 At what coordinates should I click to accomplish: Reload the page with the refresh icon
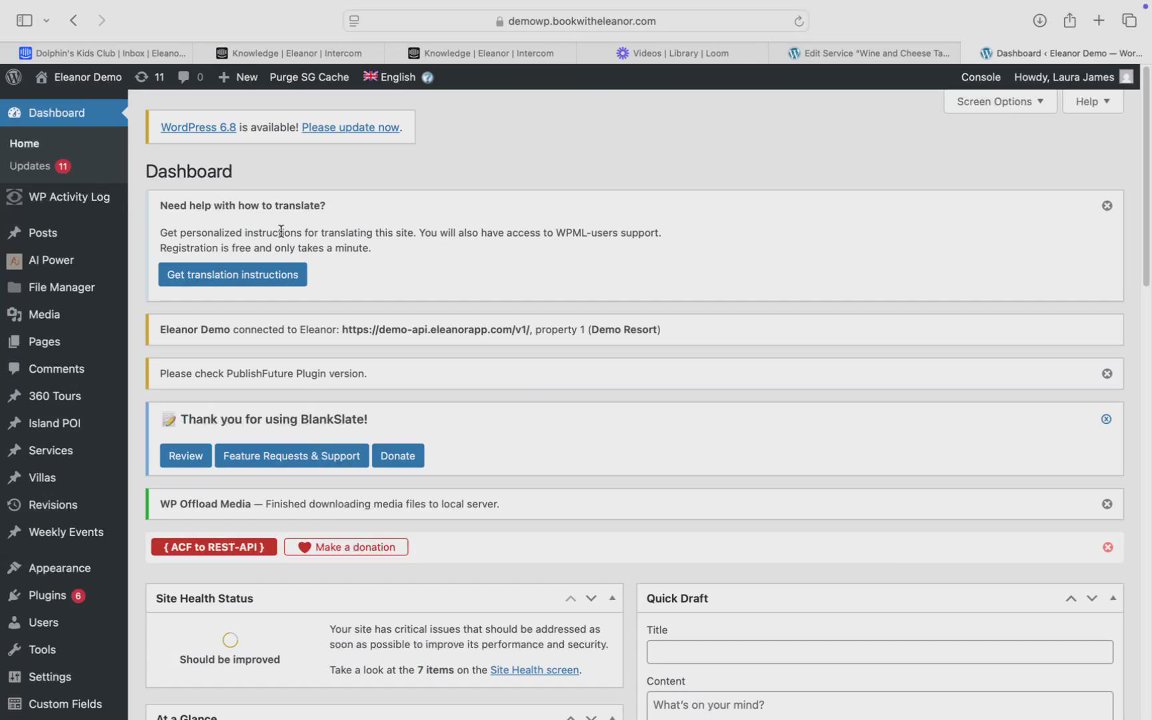click(799, 21)
